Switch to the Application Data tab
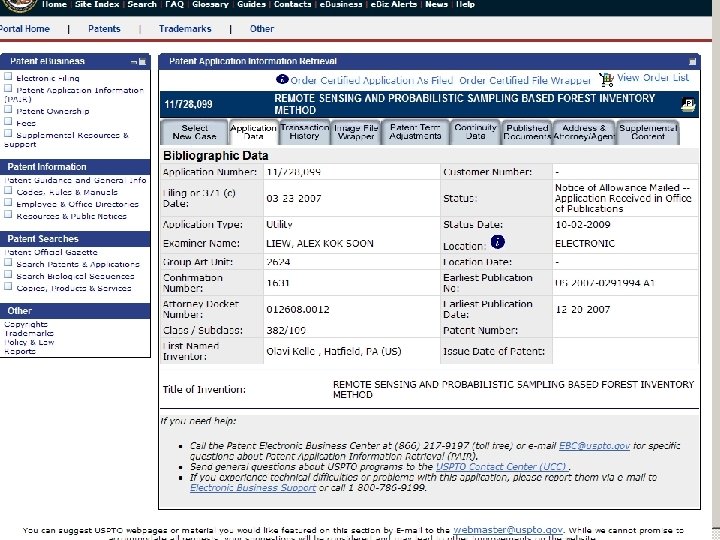 click(253, 132)
